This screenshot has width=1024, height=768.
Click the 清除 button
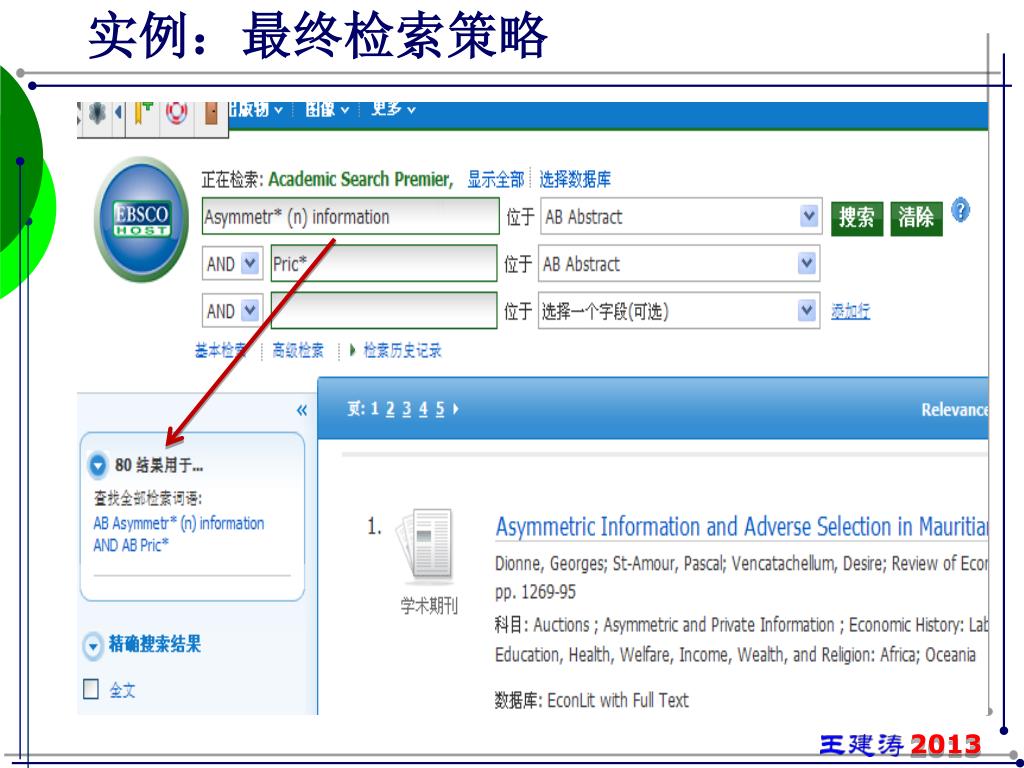click(x=916, y=217)
